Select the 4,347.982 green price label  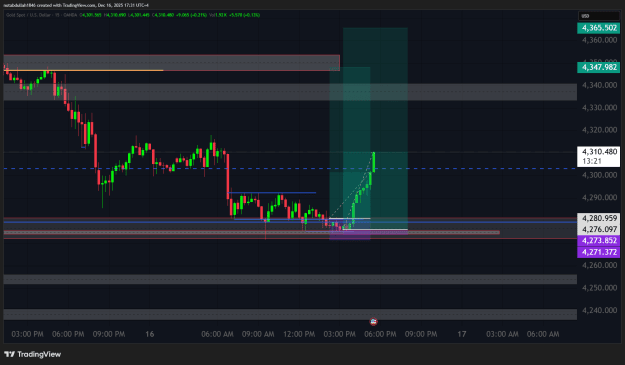click(598, 67)
